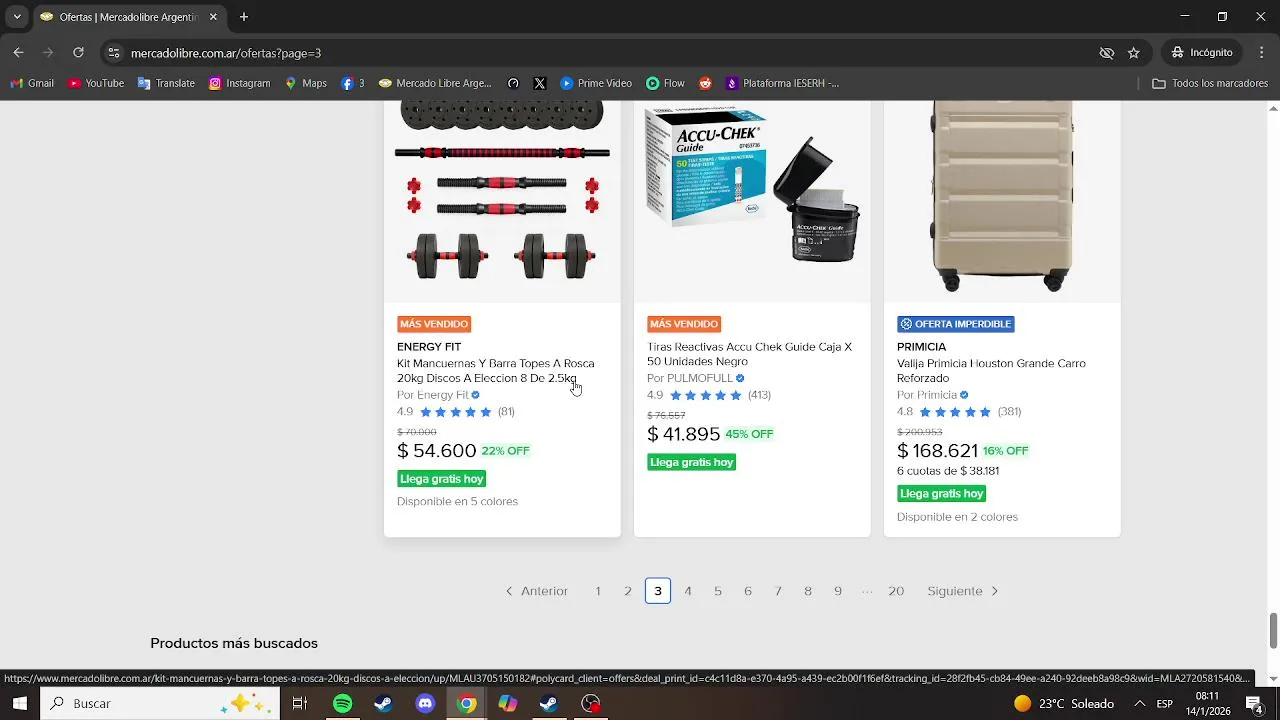Go to the Siguiente page
Viewport: 1280px width, 720px height.
click(x=963, y=591)
